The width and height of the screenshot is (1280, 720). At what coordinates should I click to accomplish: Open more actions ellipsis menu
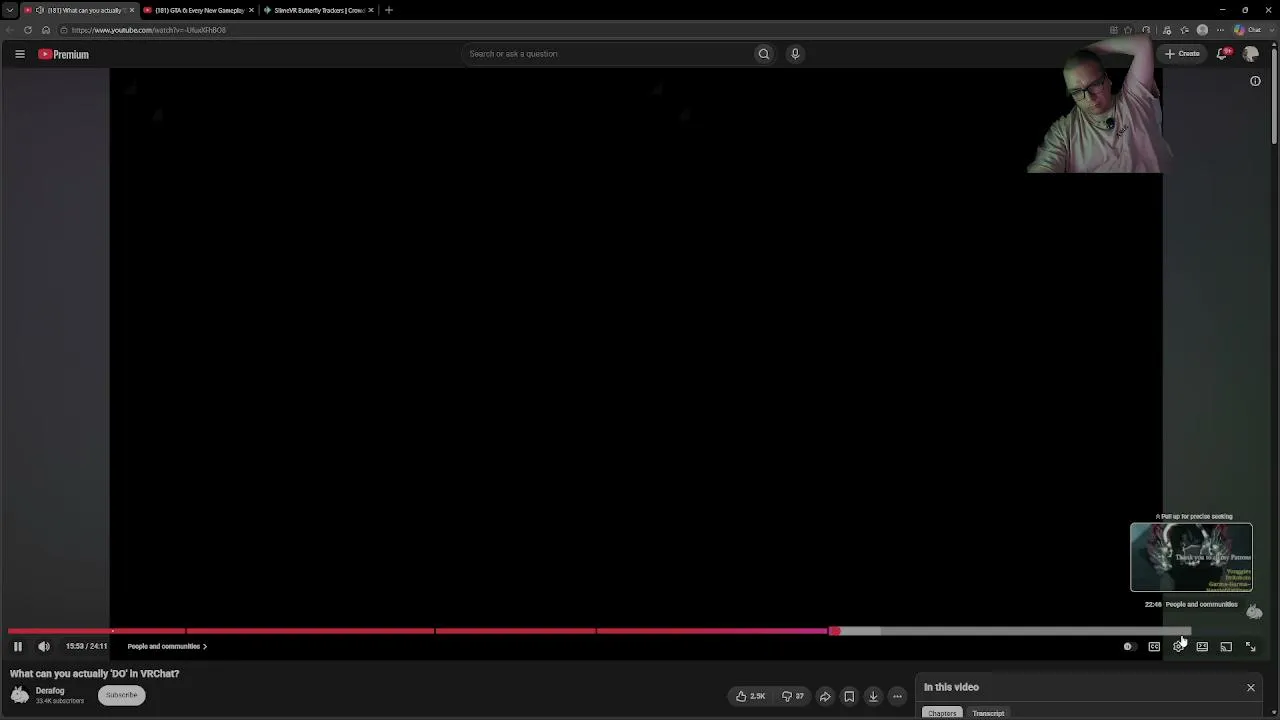tap(897, 696)
